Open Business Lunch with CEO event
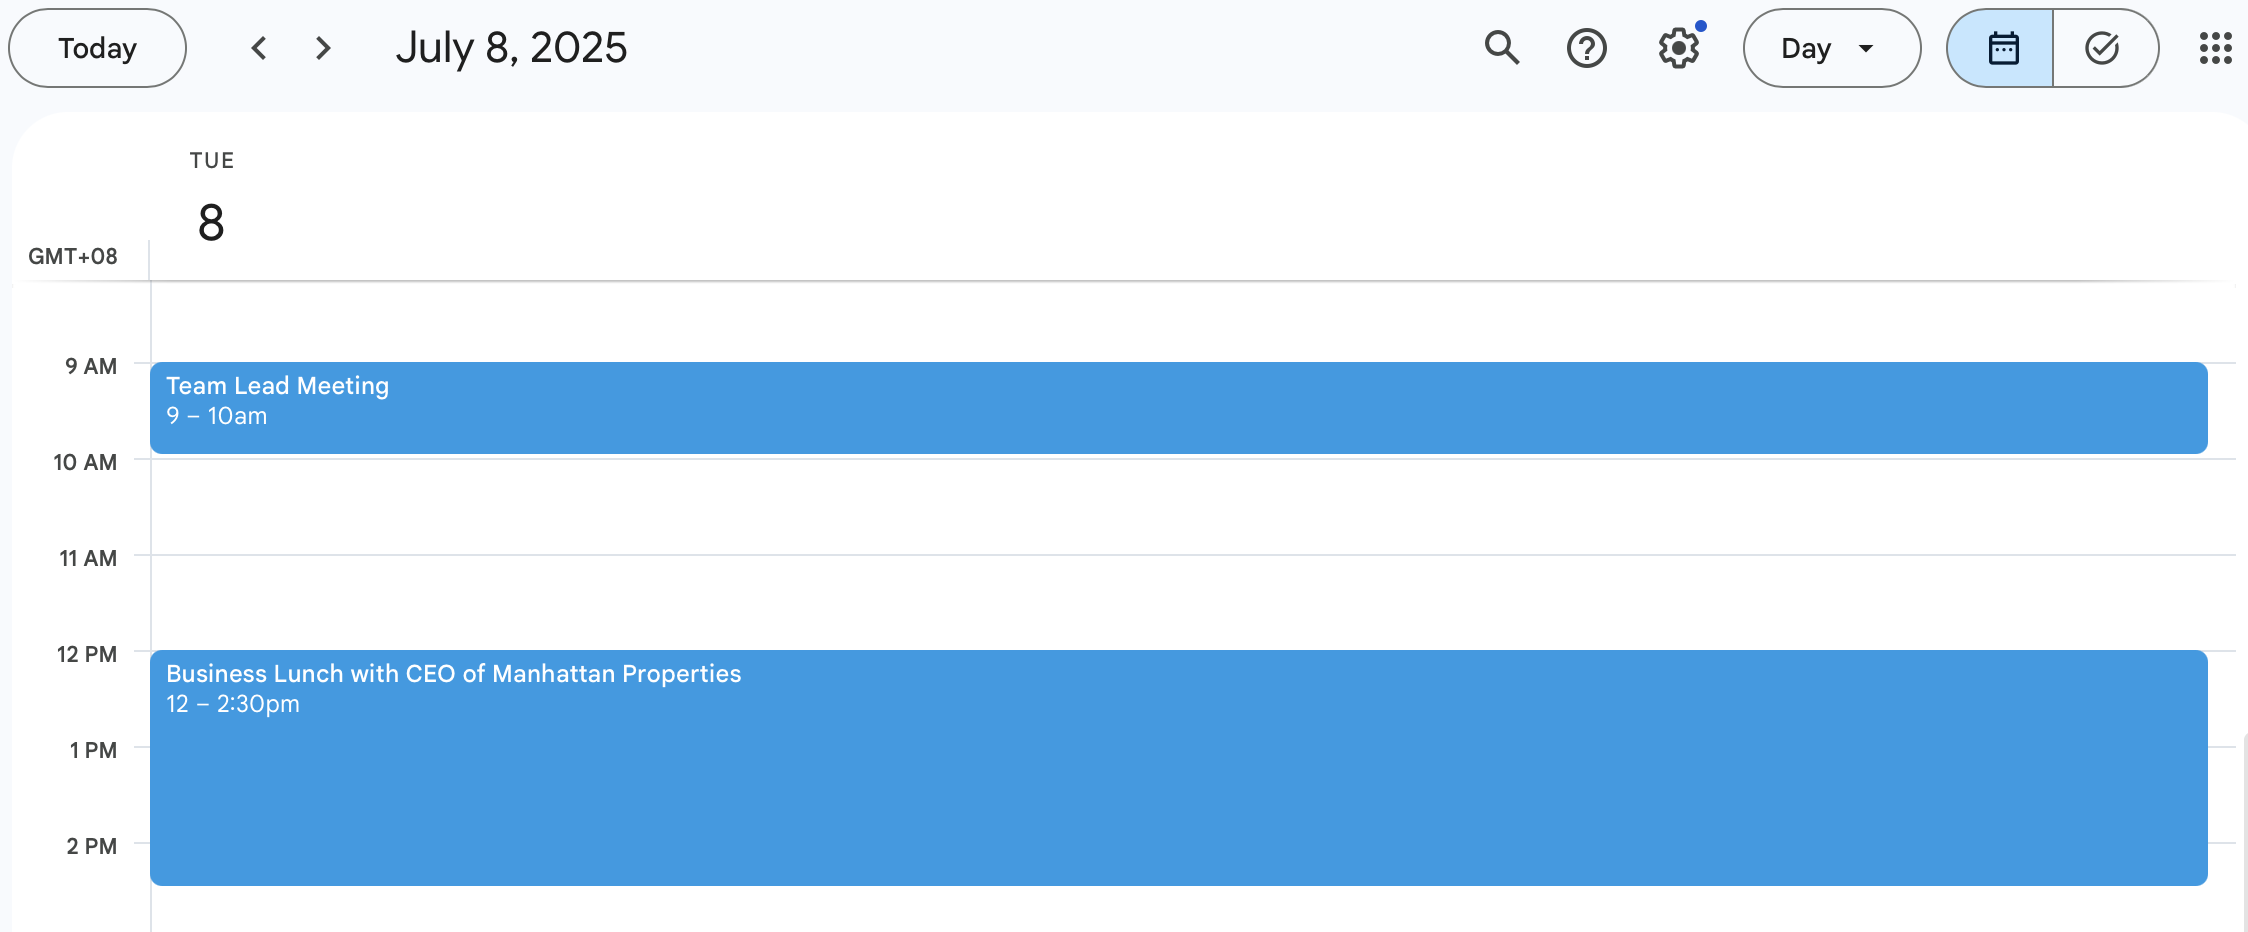This screenshot has width=2248, height=932. tap(1178, 768)
